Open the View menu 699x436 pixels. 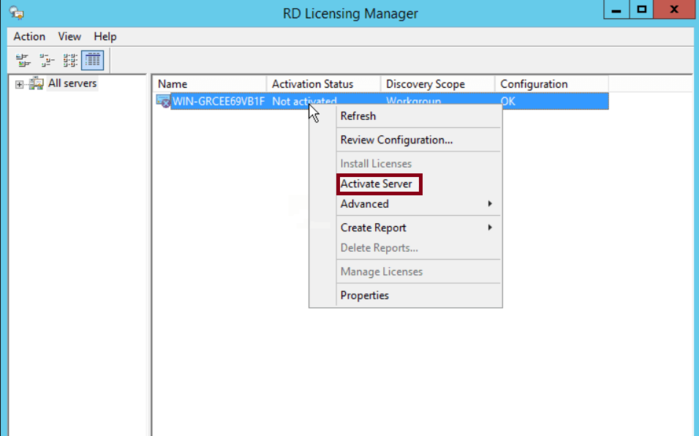(x=70, y=37)
